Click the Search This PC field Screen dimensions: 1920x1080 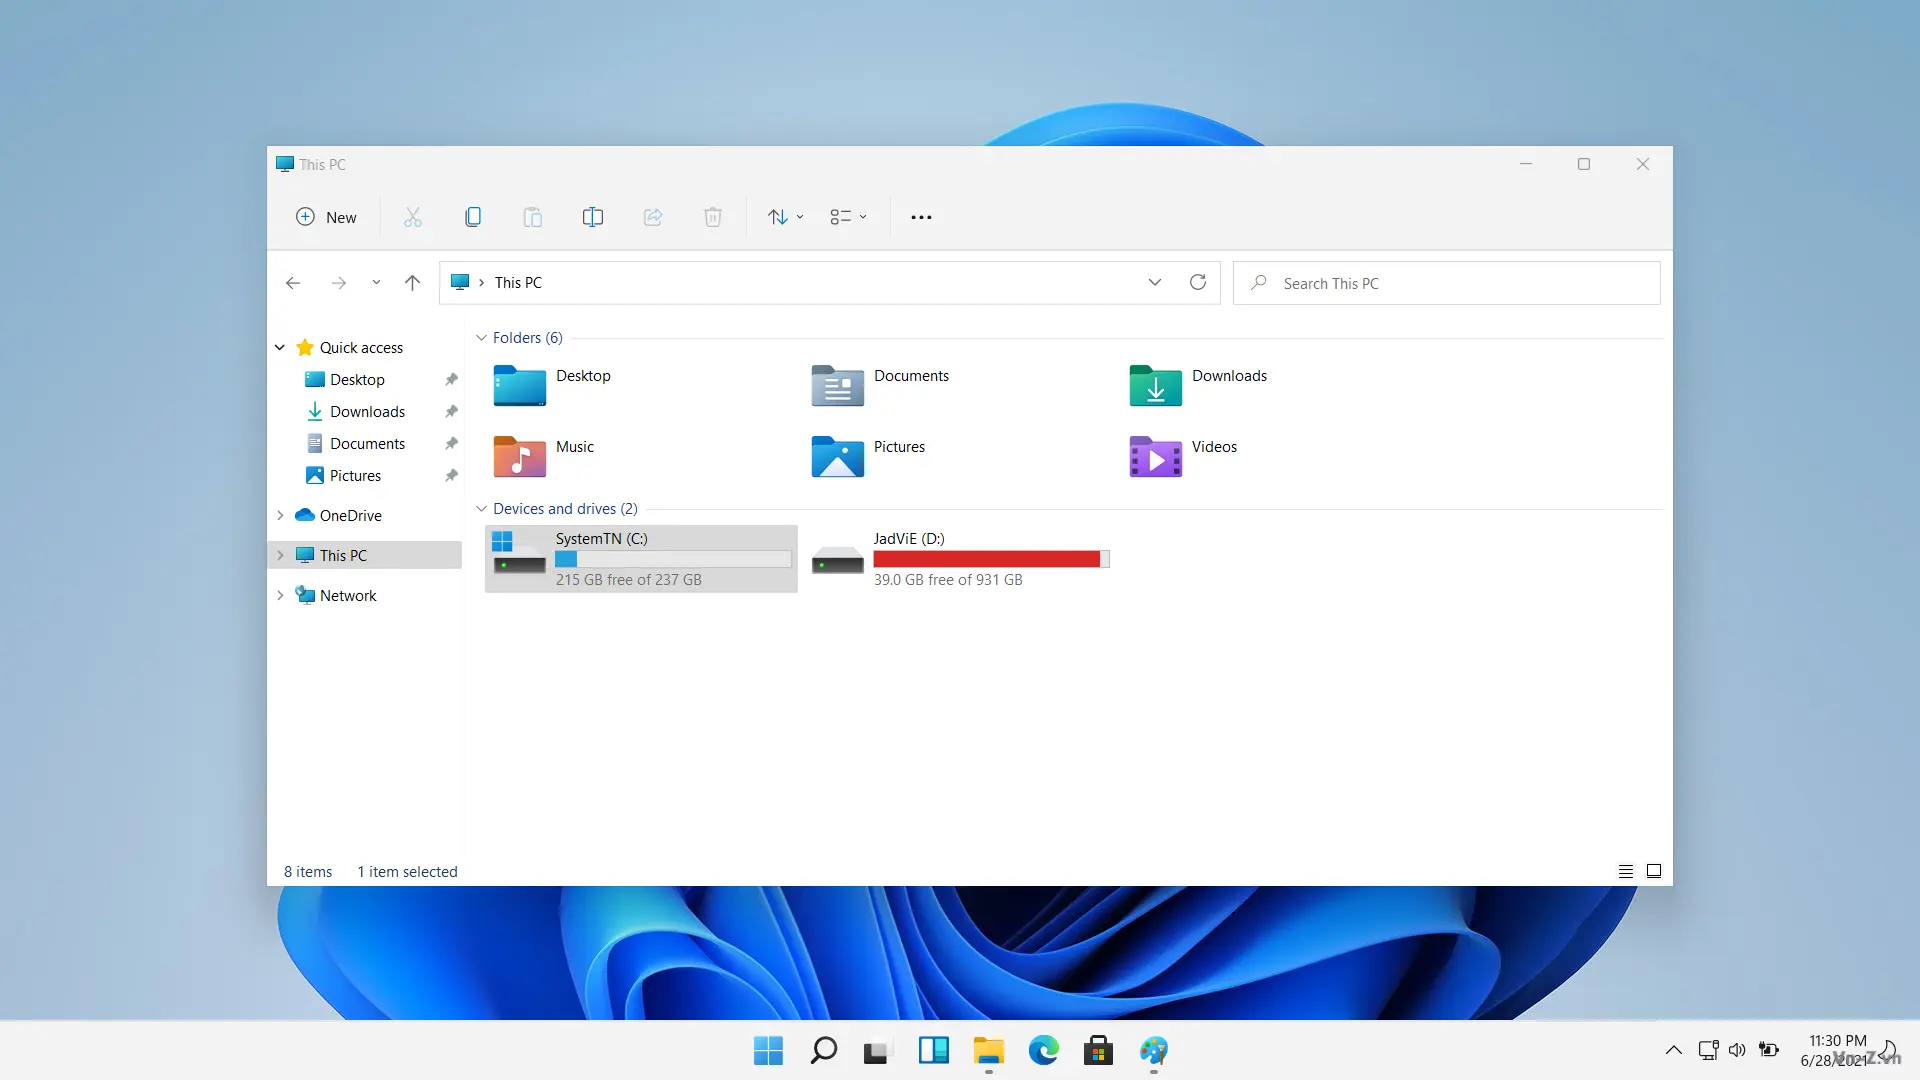coord(1447,283)
